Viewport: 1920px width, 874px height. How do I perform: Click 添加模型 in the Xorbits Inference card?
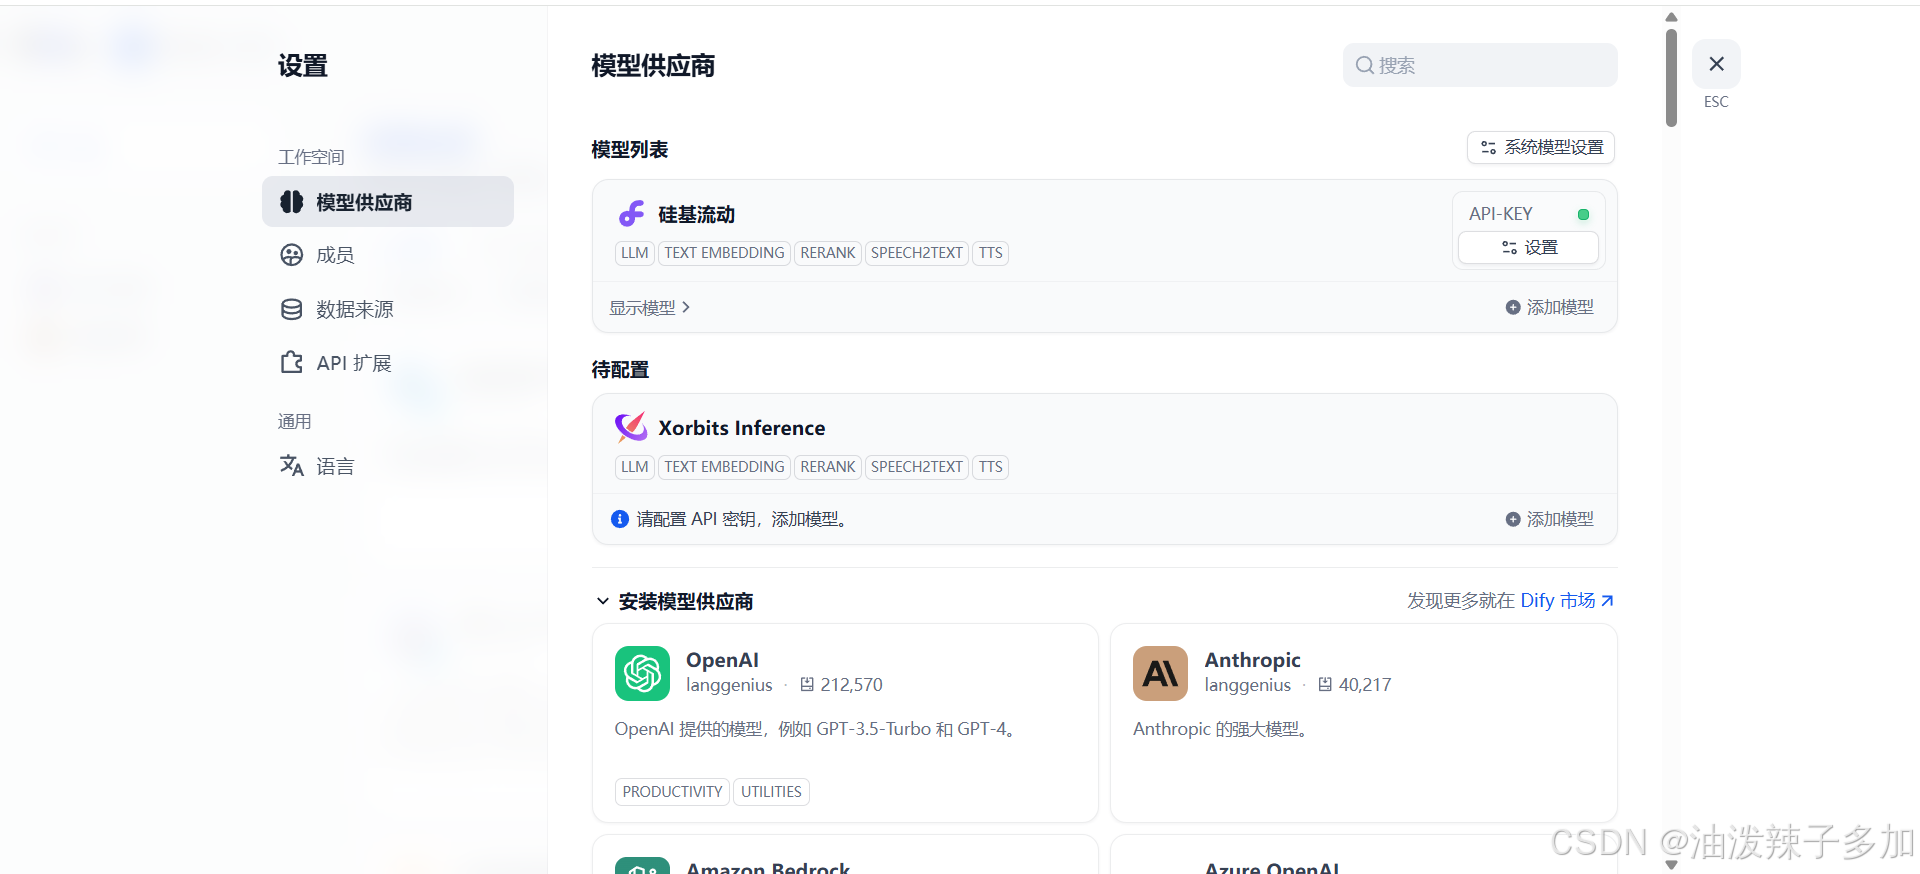click(1550, 519)
